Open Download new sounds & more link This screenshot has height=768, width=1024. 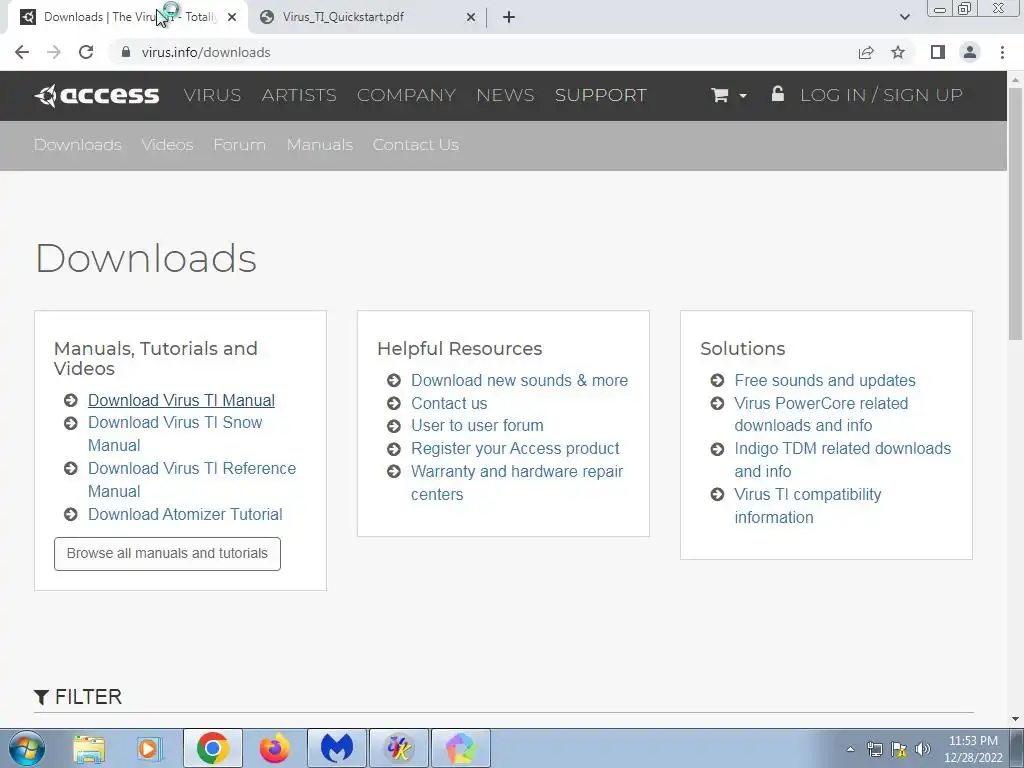tap(519, 380)
